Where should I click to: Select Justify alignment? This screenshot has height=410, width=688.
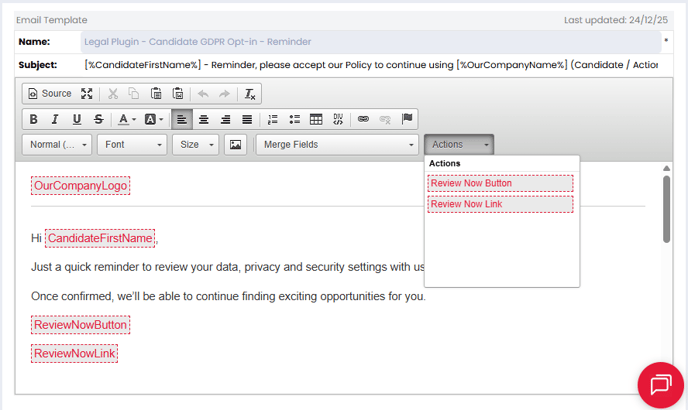[x=247, y=119]
